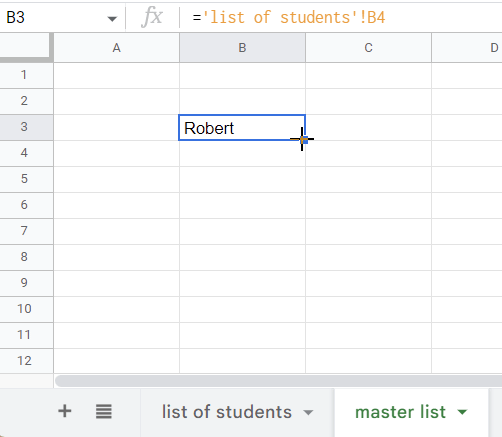The width and height of the screenshot is (502, 437).
Task: Select row 7 header
Action: coord(26,231)
